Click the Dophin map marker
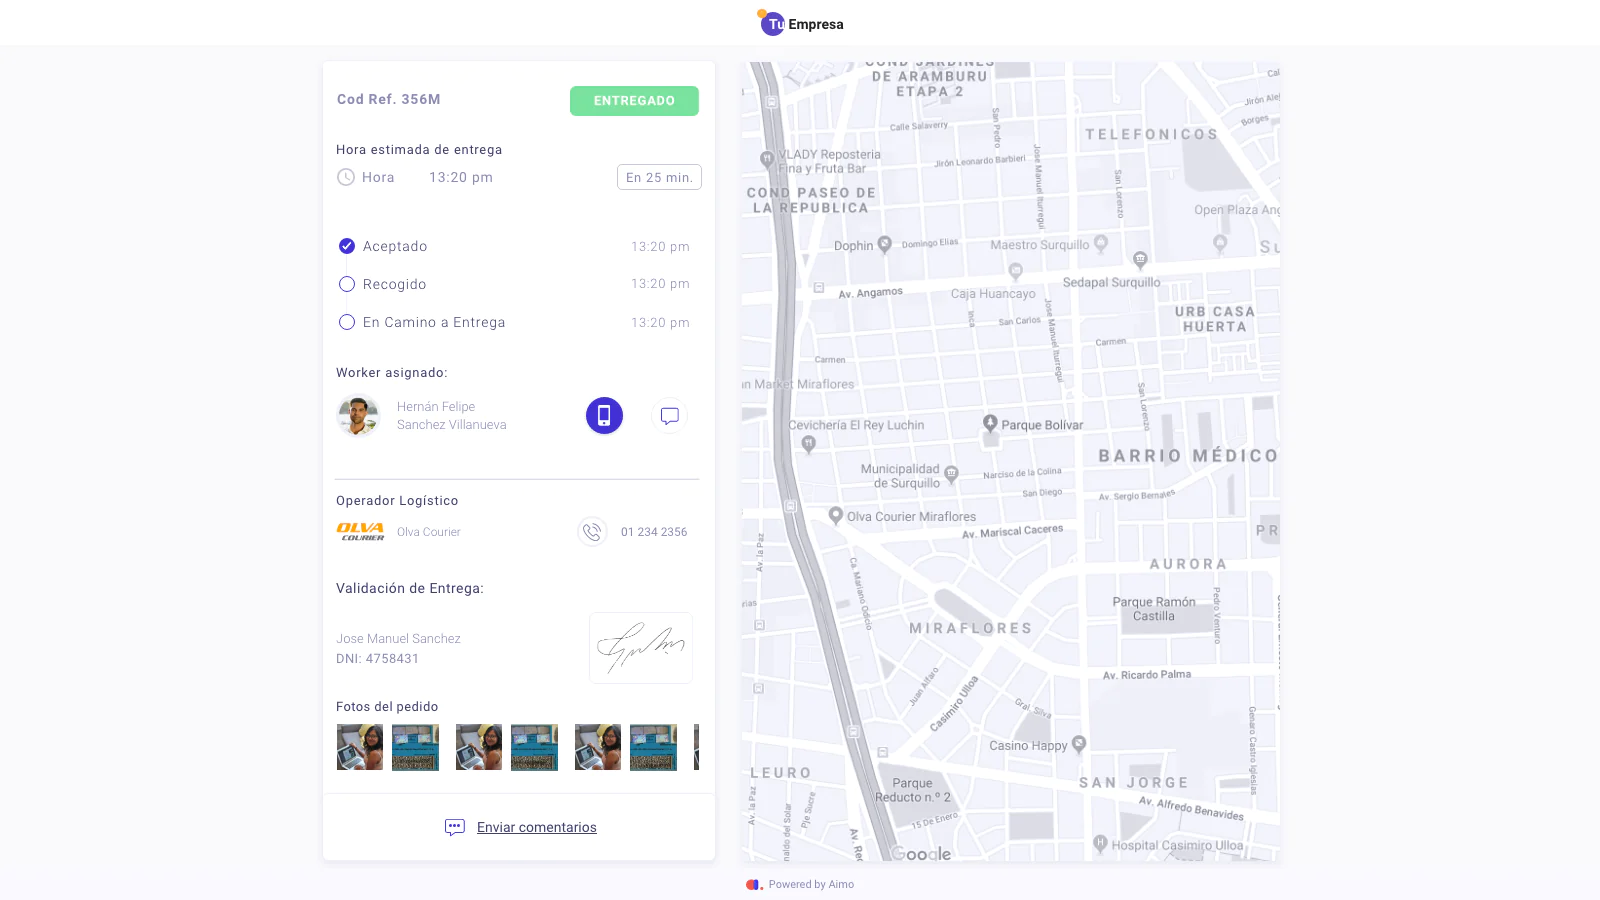Image resolution: width=1600 pixels, height=900 pixels. coord(884,244)
